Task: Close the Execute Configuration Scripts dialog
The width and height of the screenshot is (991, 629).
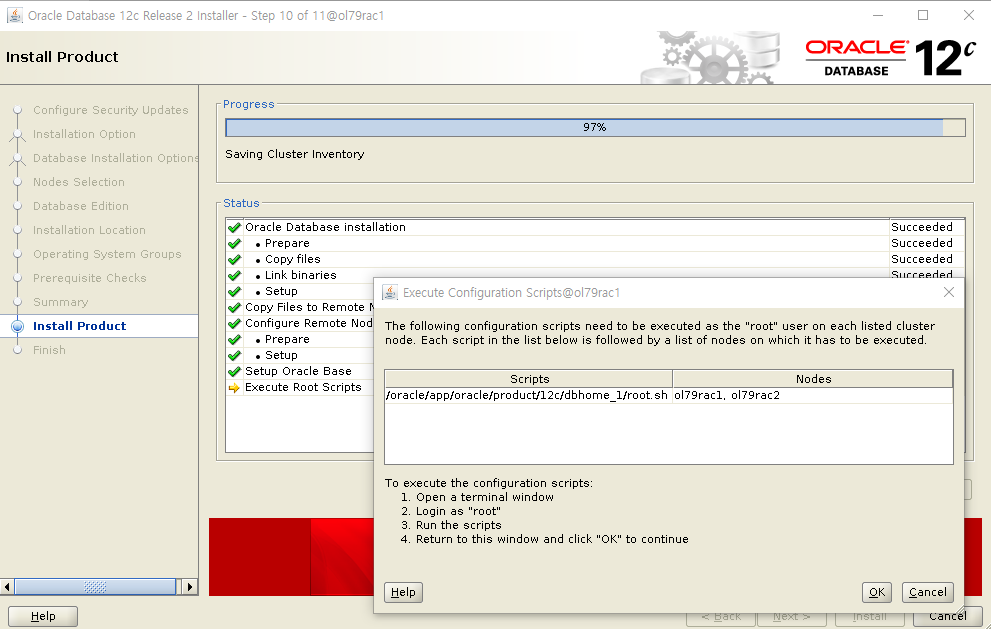Action: click(949, 292)
